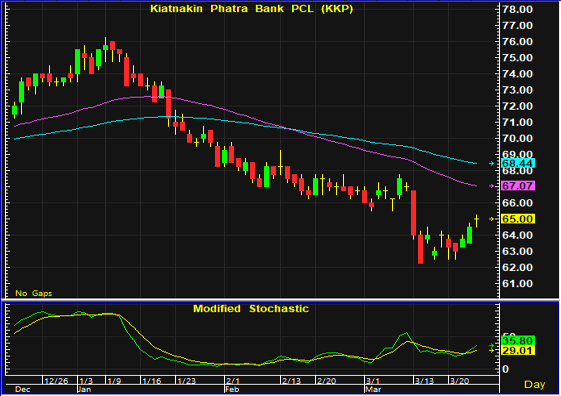Click the green 35.80 stochastic value label

pyautogui.click(x=518, y=340)
